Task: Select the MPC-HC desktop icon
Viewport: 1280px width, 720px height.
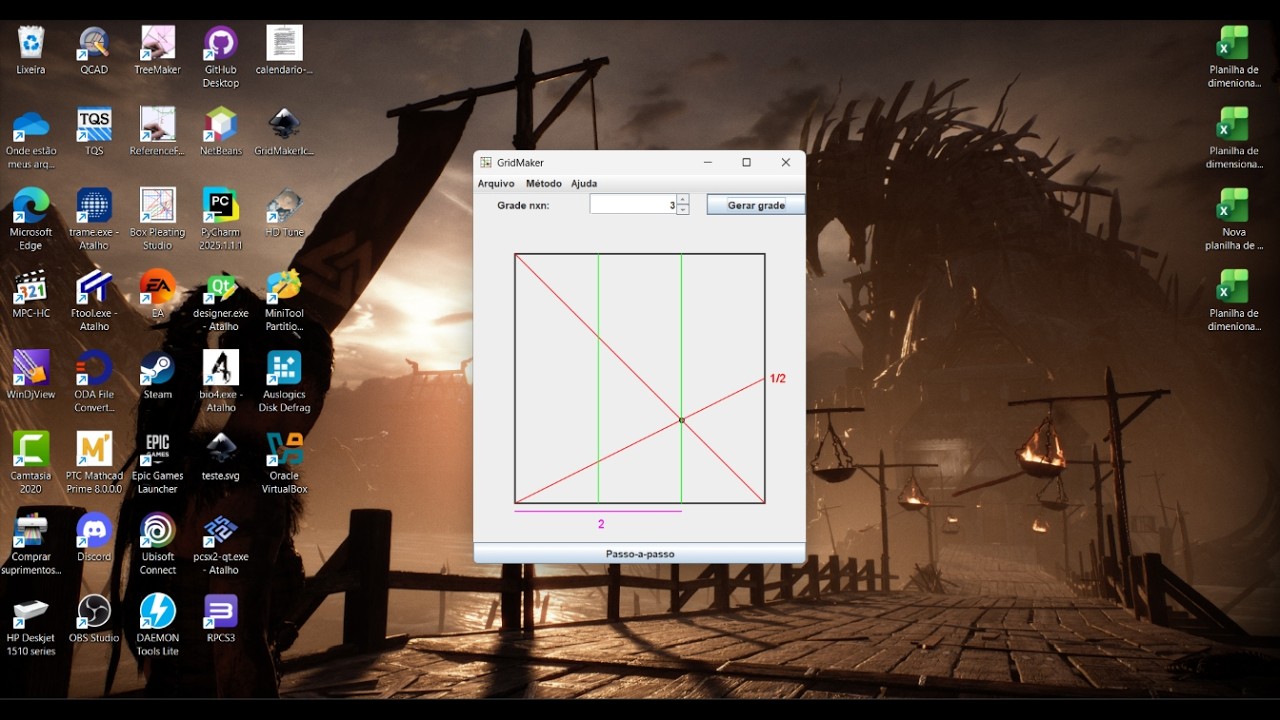Action: coord(31,294)
